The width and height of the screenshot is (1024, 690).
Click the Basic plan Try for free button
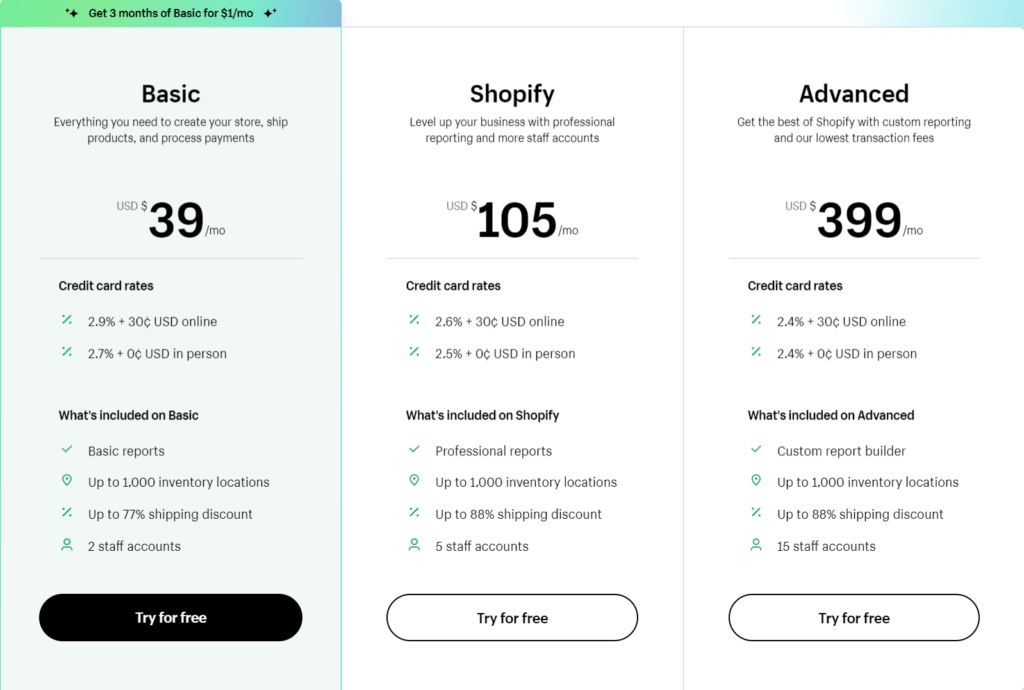coord(170,618)
